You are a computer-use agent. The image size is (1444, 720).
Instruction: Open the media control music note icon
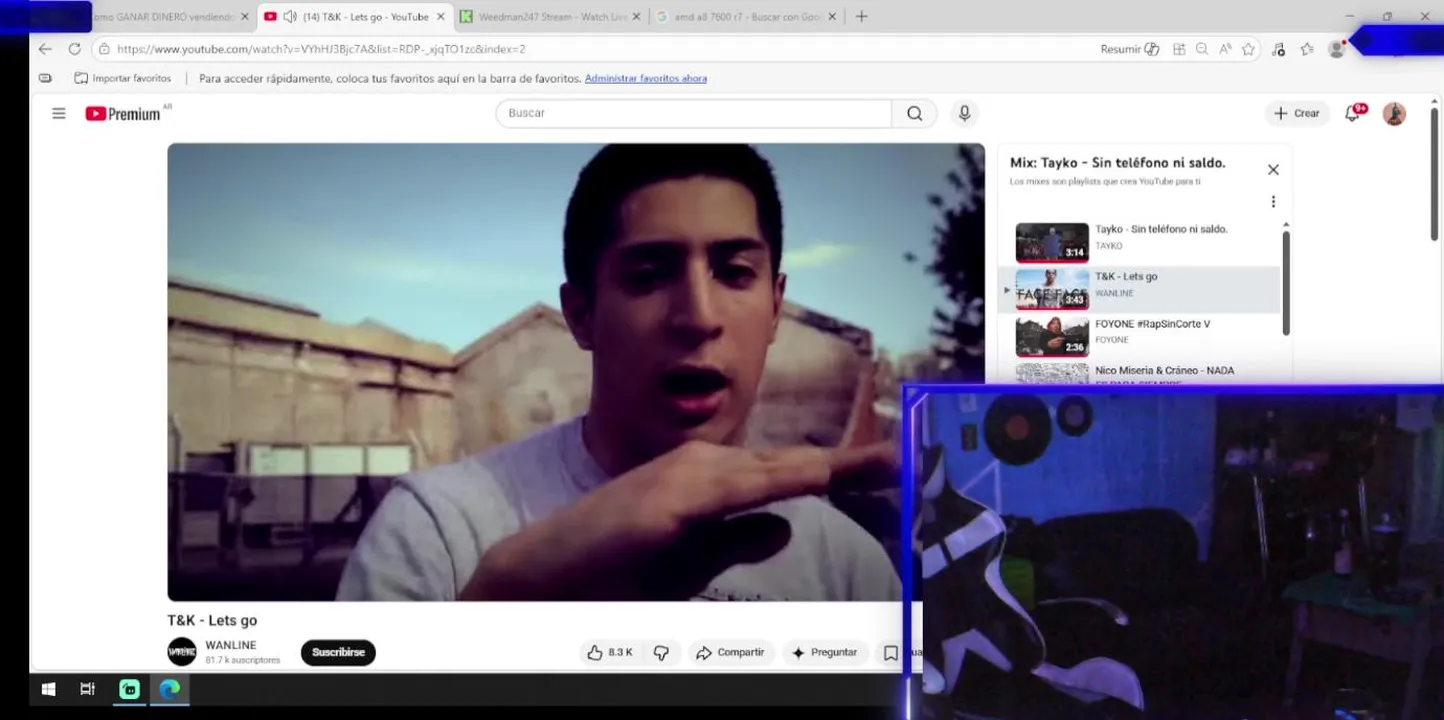[1278, 49]
